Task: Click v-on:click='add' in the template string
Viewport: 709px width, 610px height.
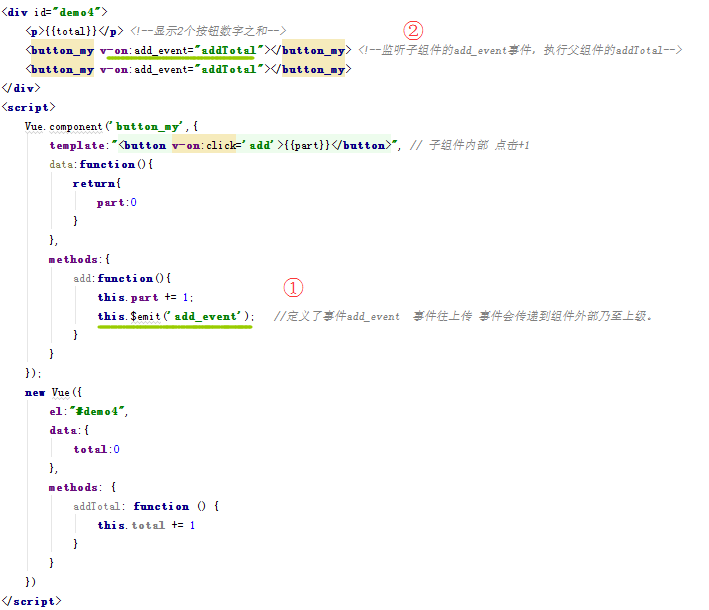Action: [x=223, y=145]
